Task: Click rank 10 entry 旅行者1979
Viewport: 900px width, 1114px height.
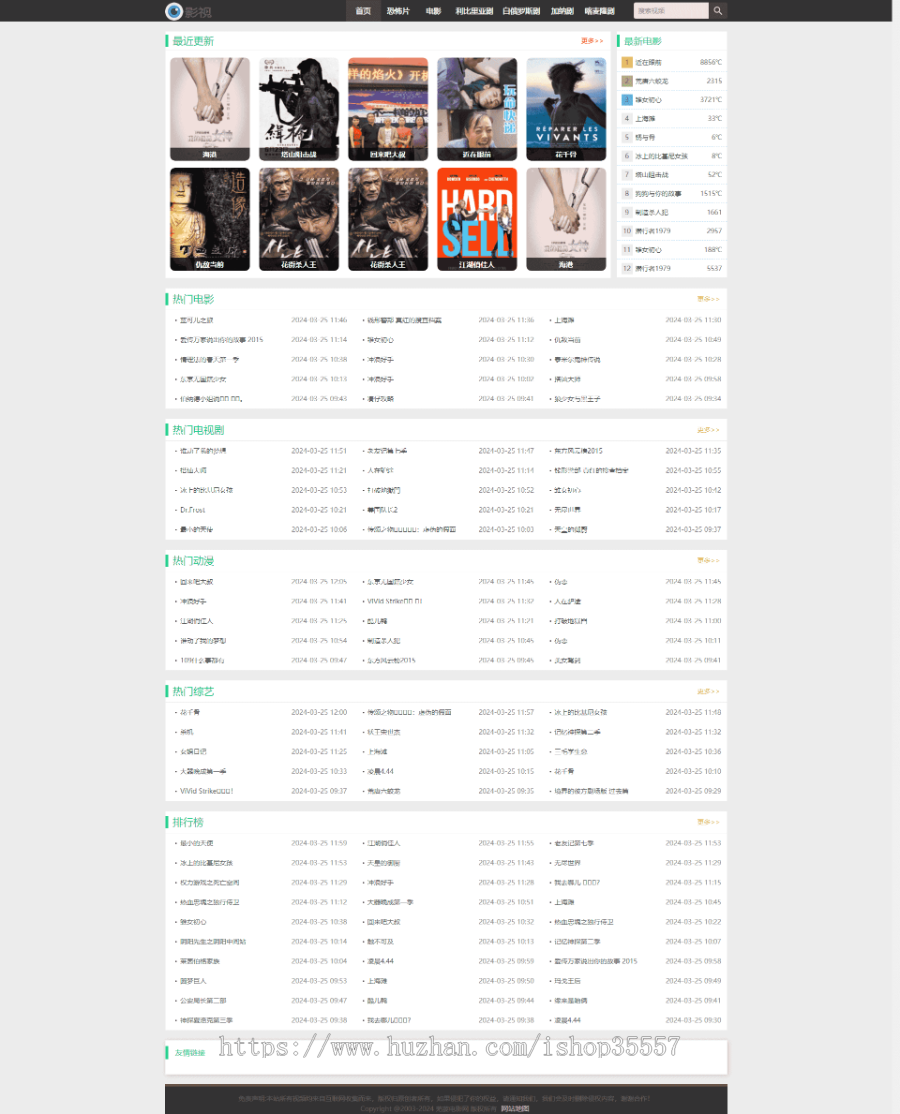Action: point(653,231)
